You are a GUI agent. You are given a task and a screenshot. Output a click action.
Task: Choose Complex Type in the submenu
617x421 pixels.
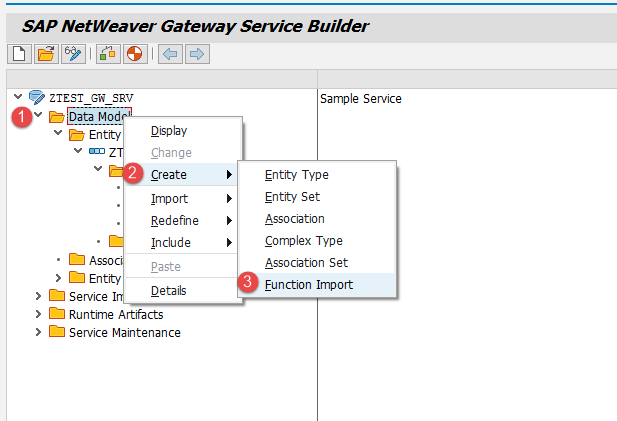(303, 241)
